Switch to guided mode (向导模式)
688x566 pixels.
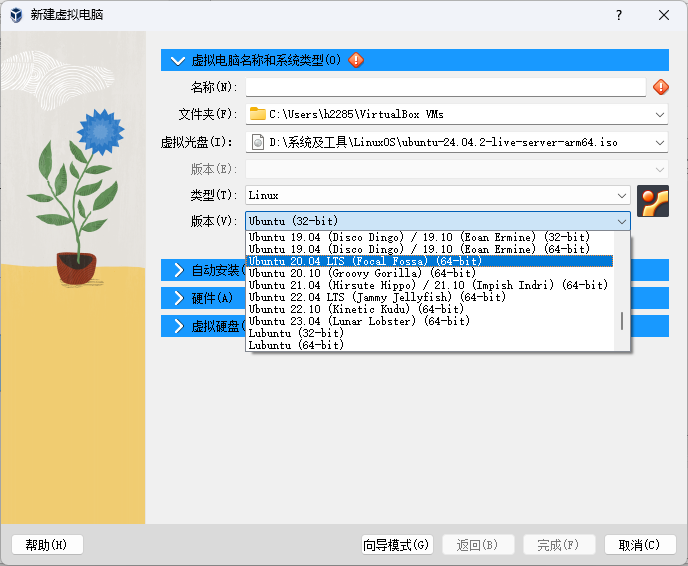coord(397,545)
